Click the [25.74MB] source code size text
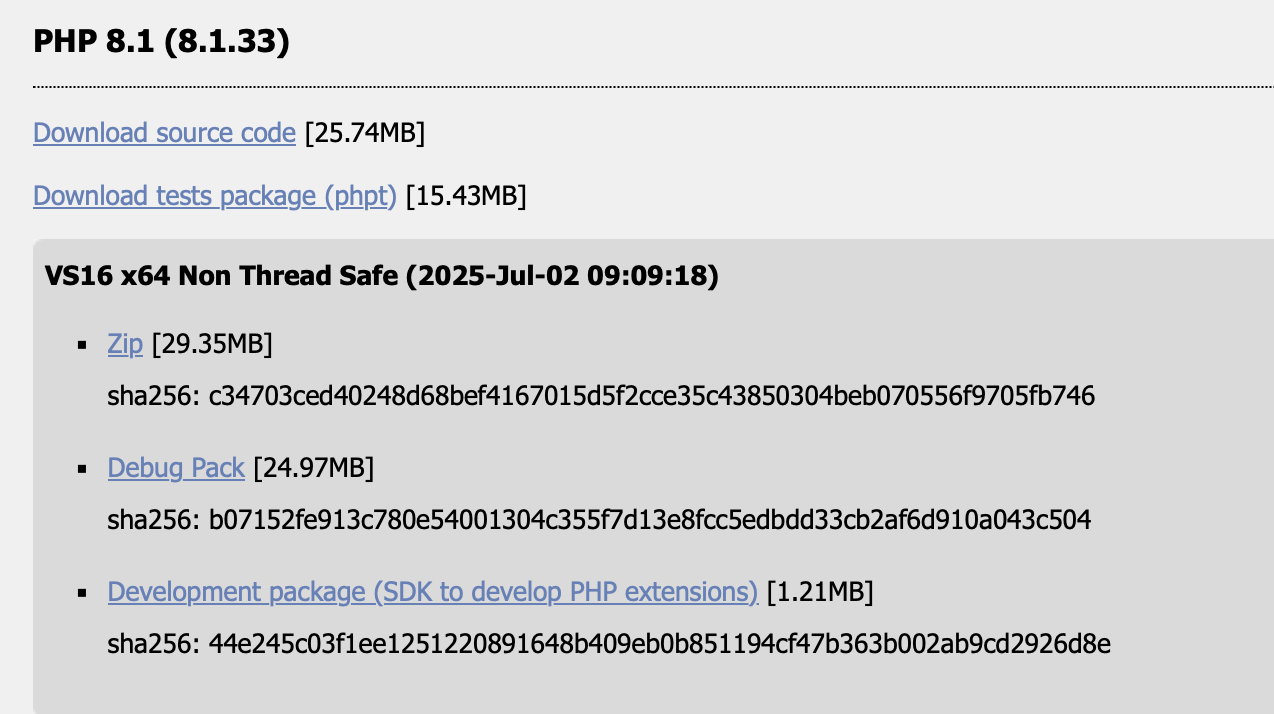 click(x=365, y=133)
